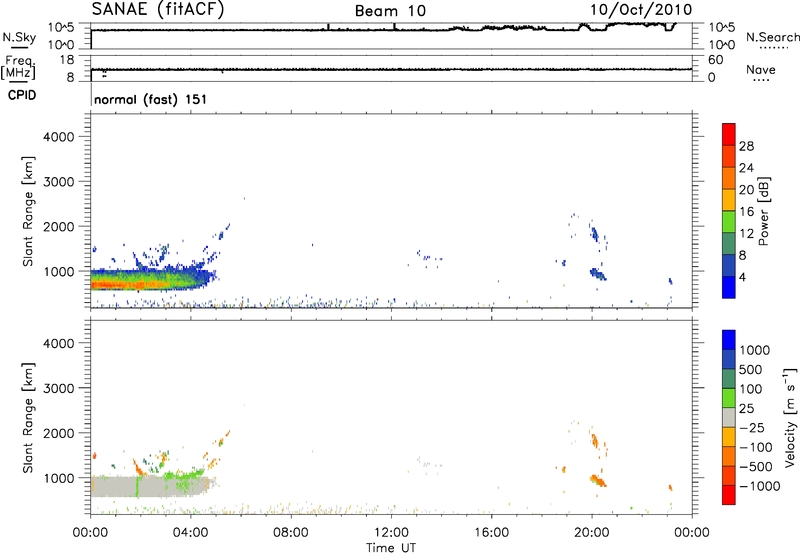Click the 4 label on power colorbar
Screen dimensions: 800x554
pos(743,277)
